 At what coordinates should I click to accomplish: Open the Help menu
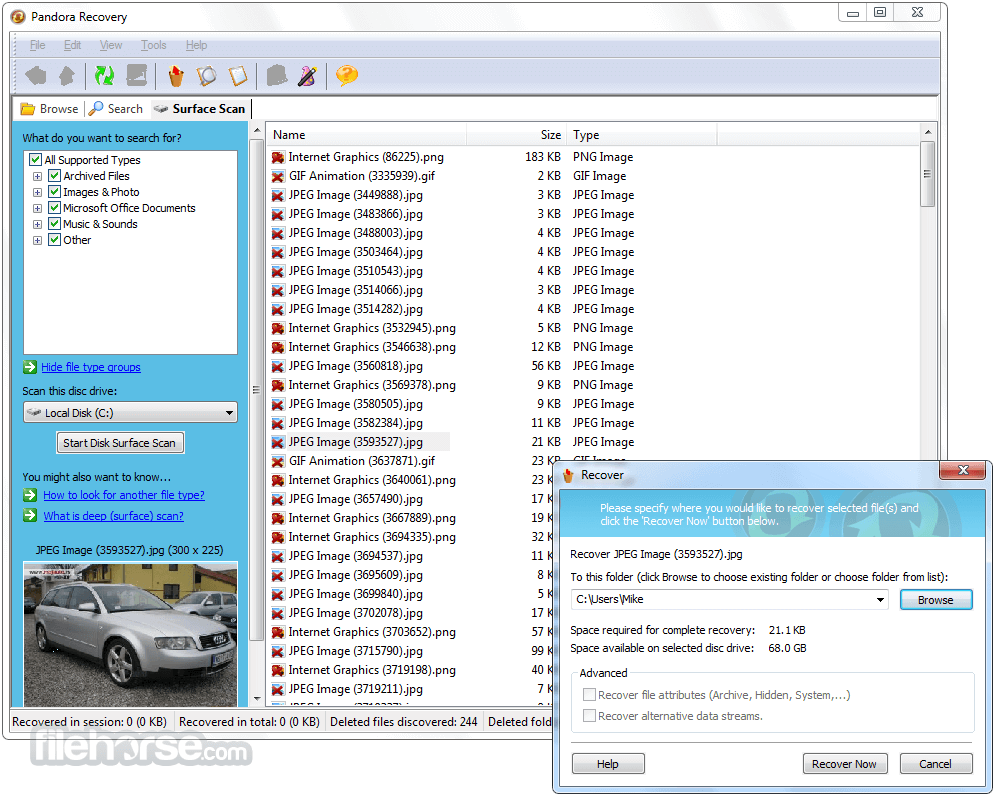tap(196, 45)
